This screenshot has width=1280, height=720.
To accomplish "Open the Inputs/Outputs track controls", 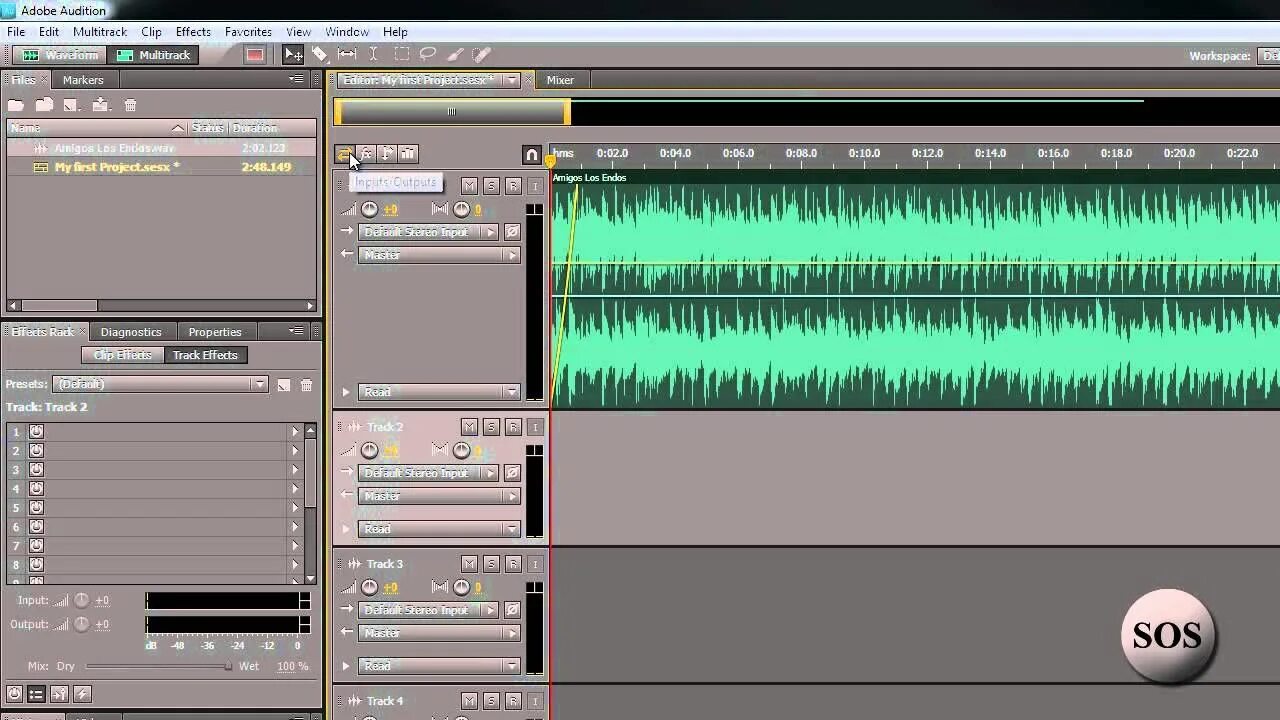I will pos(344,153).
